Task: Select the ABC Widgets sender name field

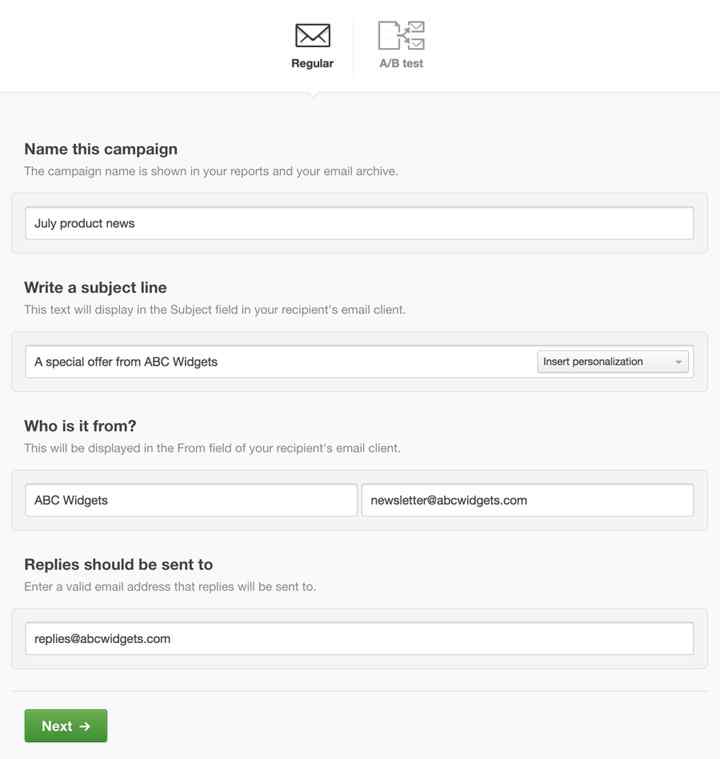Action: tap(191, 500)
